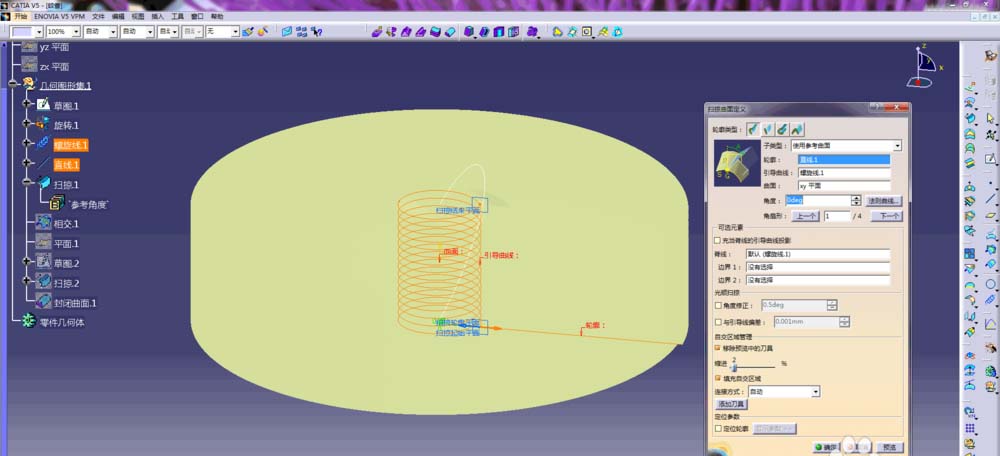
Task: Open the 工具 menu
Action: tap(177, 16)
